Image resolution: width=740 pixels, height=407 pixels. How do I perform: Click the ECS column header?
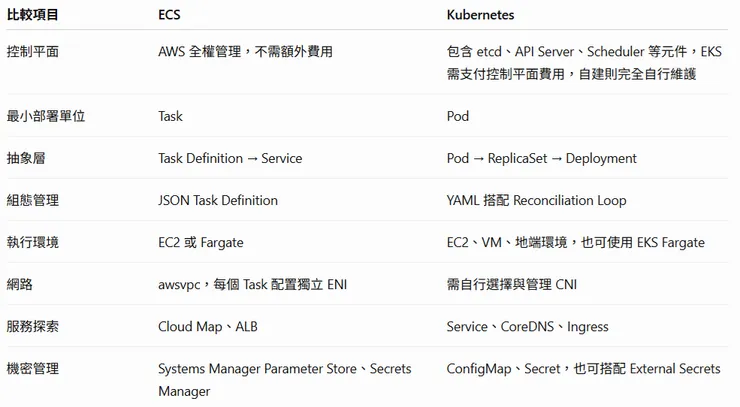(x=169, y=15)
